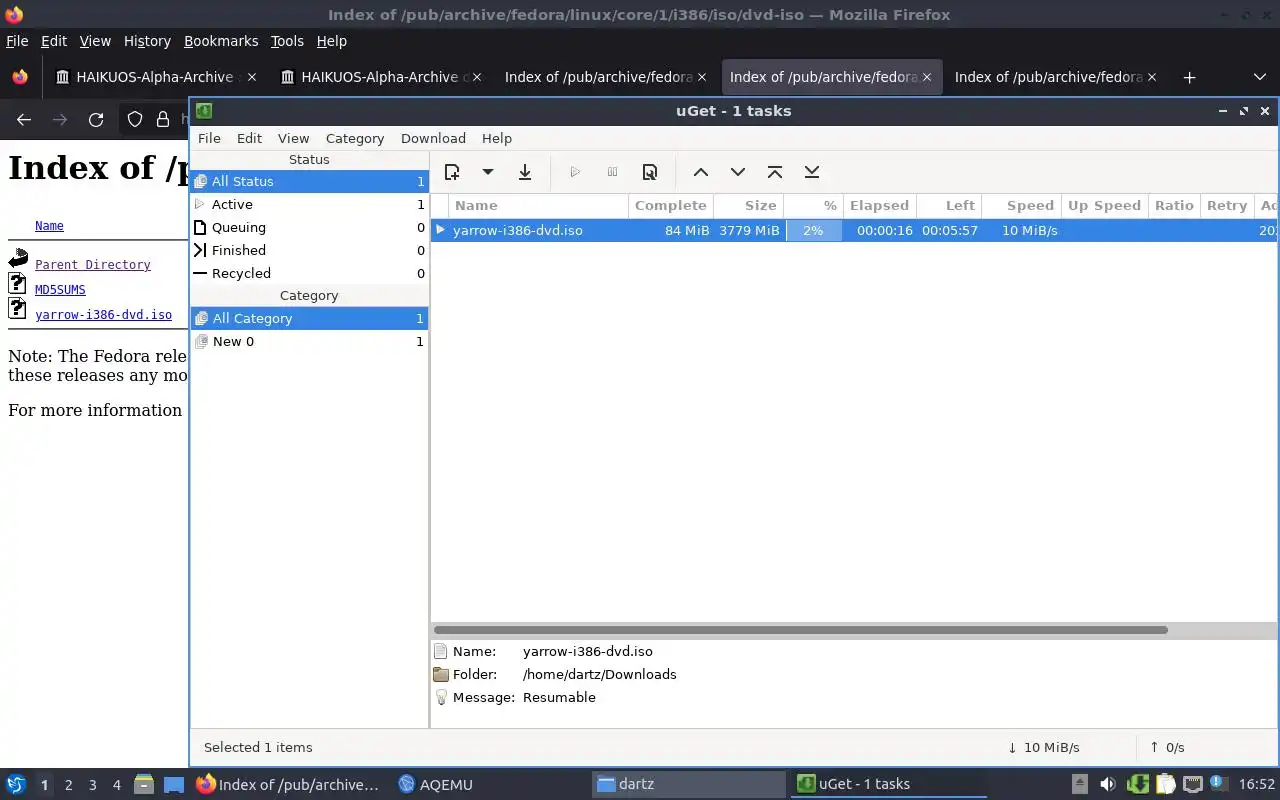Open Firefox Tools menu
The width and height of the screenshot is (1280, 800).
pos(287,41)
